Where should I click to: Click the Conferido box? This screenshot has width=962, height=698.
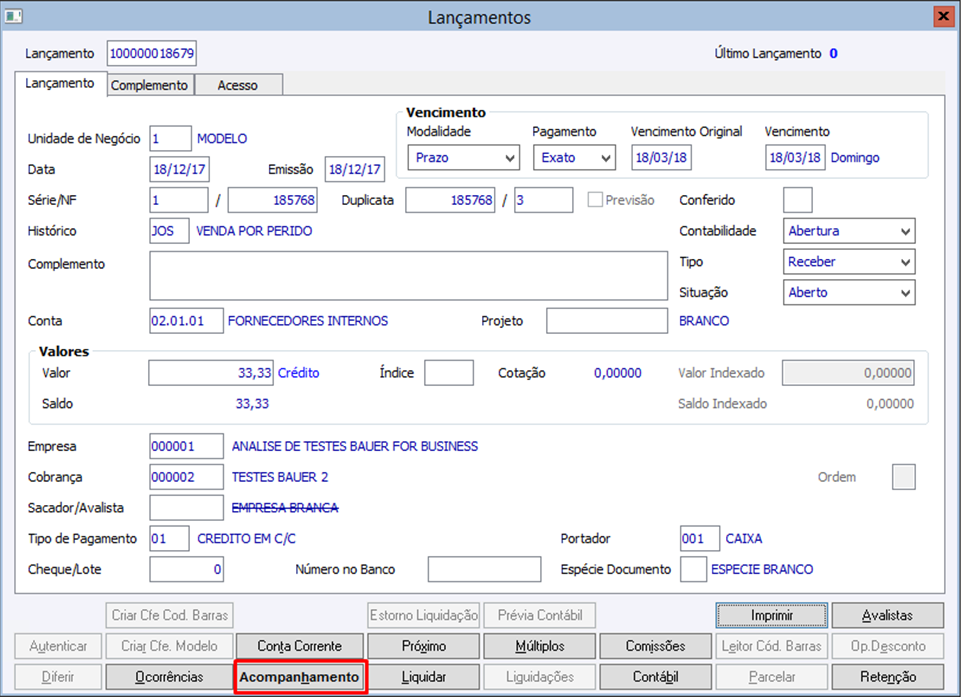pyautogui.click(x=798, y=200)
